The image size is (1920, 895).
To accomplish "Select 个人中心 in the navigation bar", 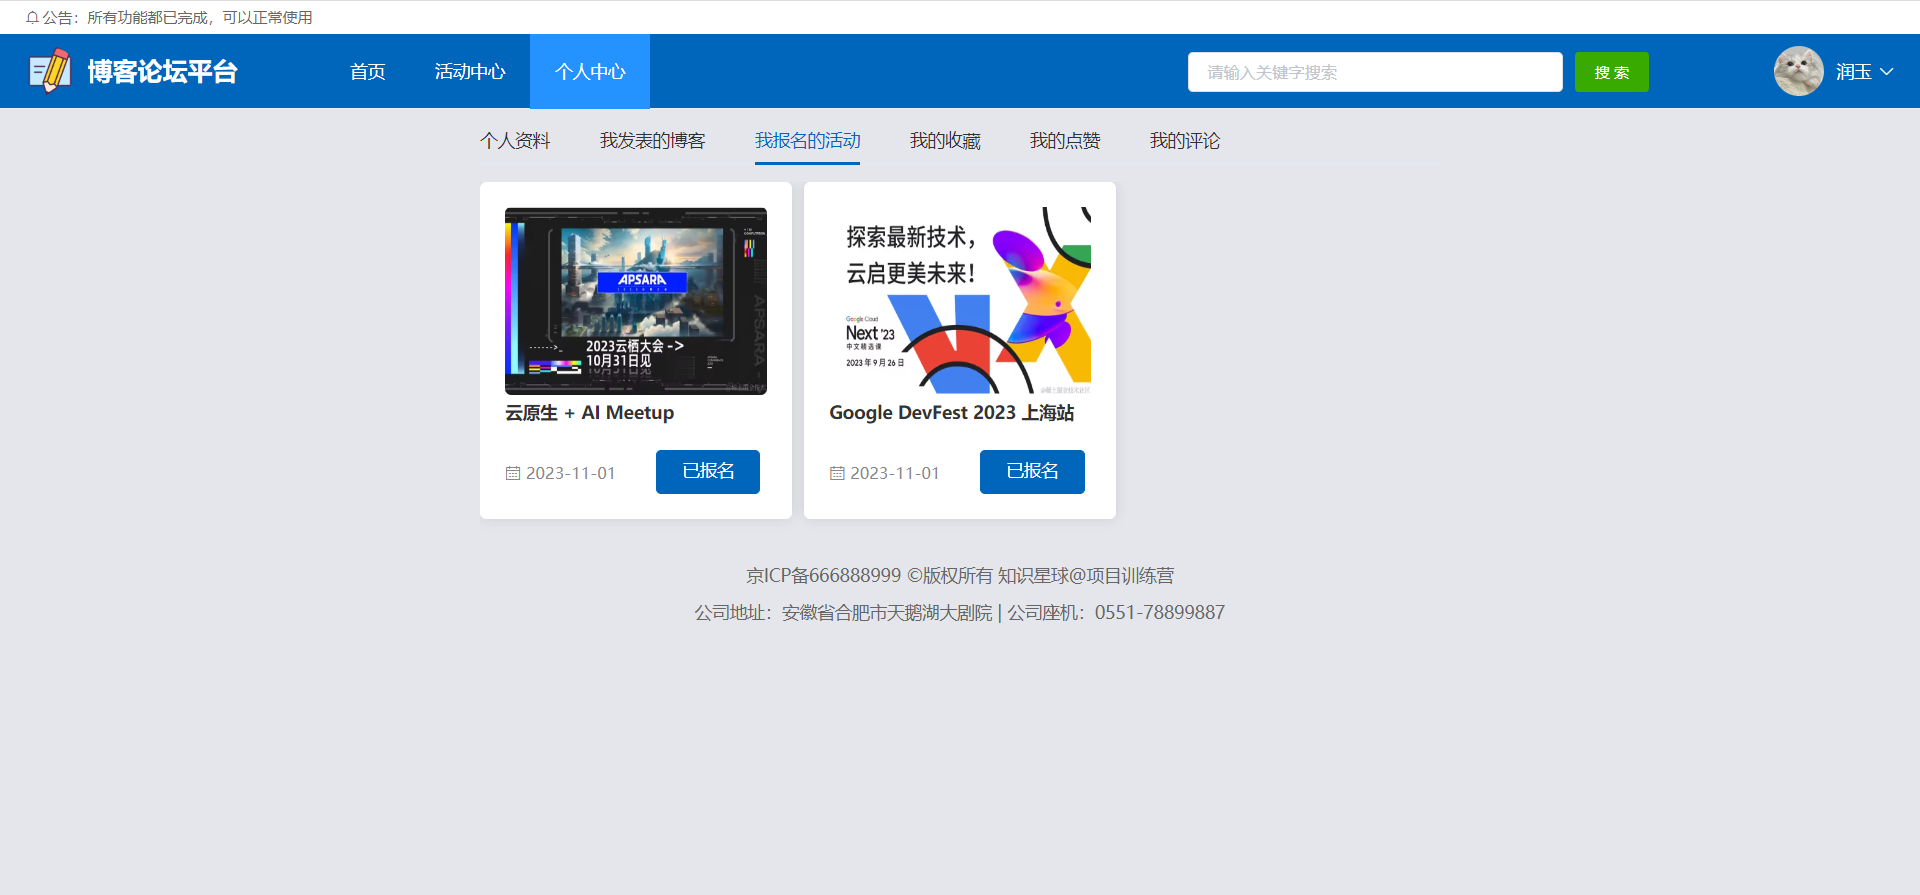I will click(590, 71).
